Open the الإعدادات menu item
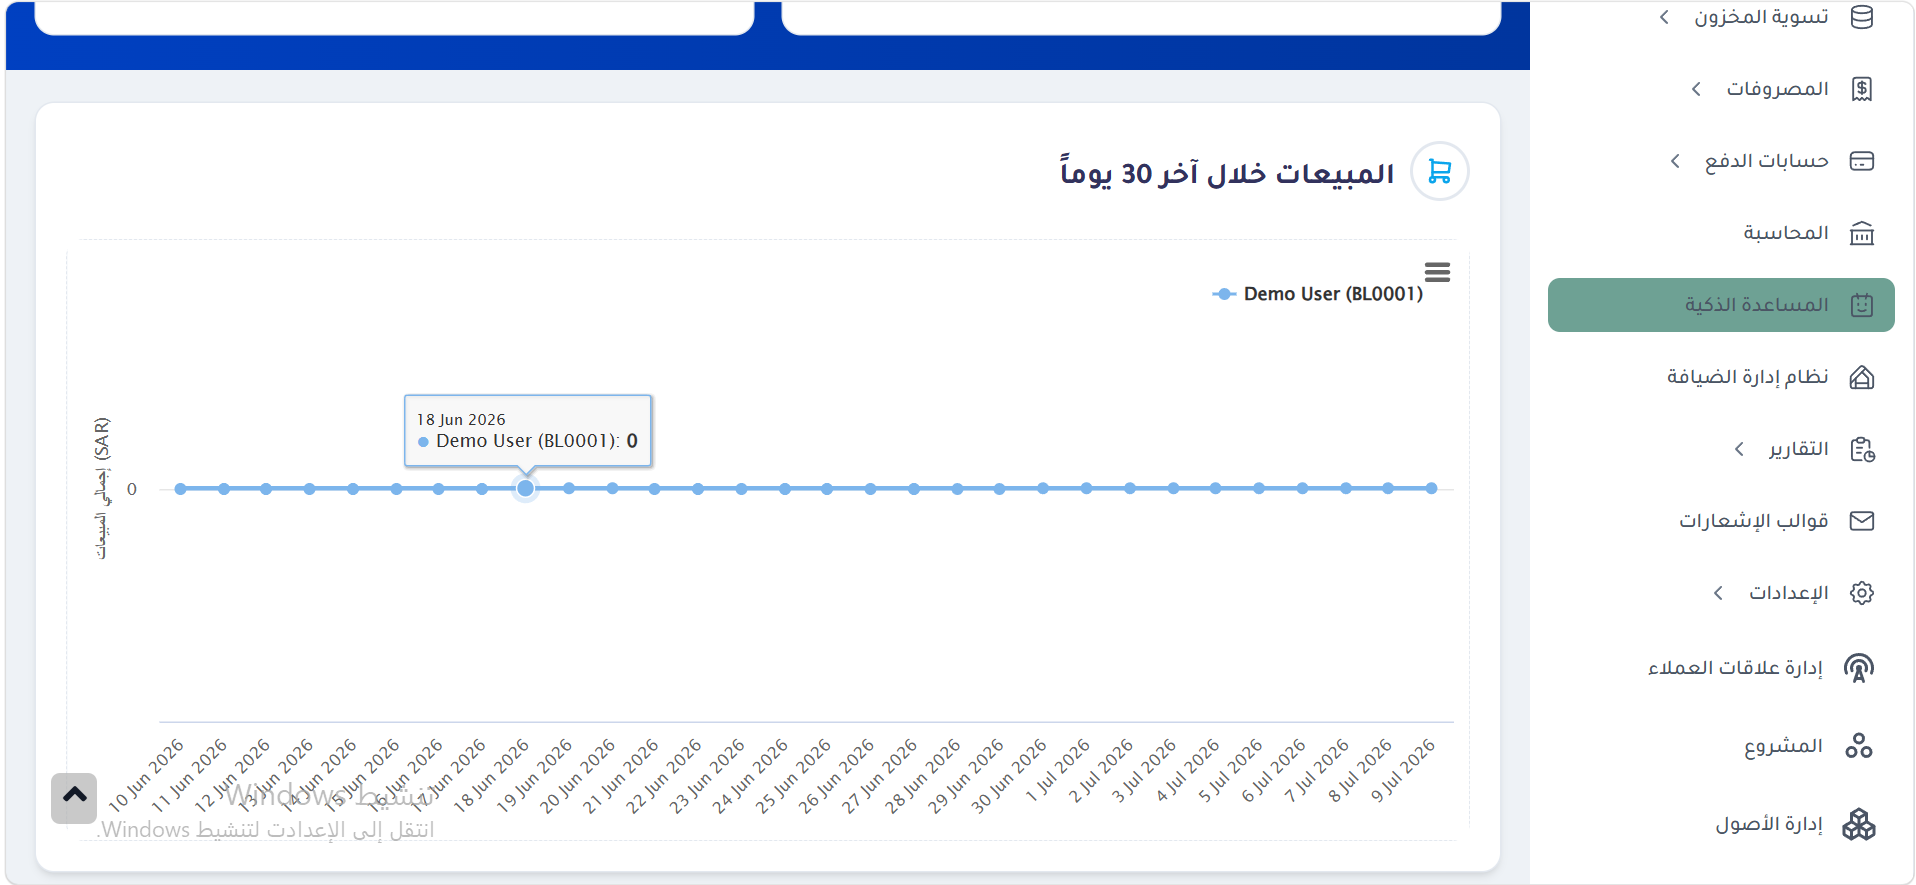The image size is (1916, 885). pyautogui.click(x=1788, y=593)
